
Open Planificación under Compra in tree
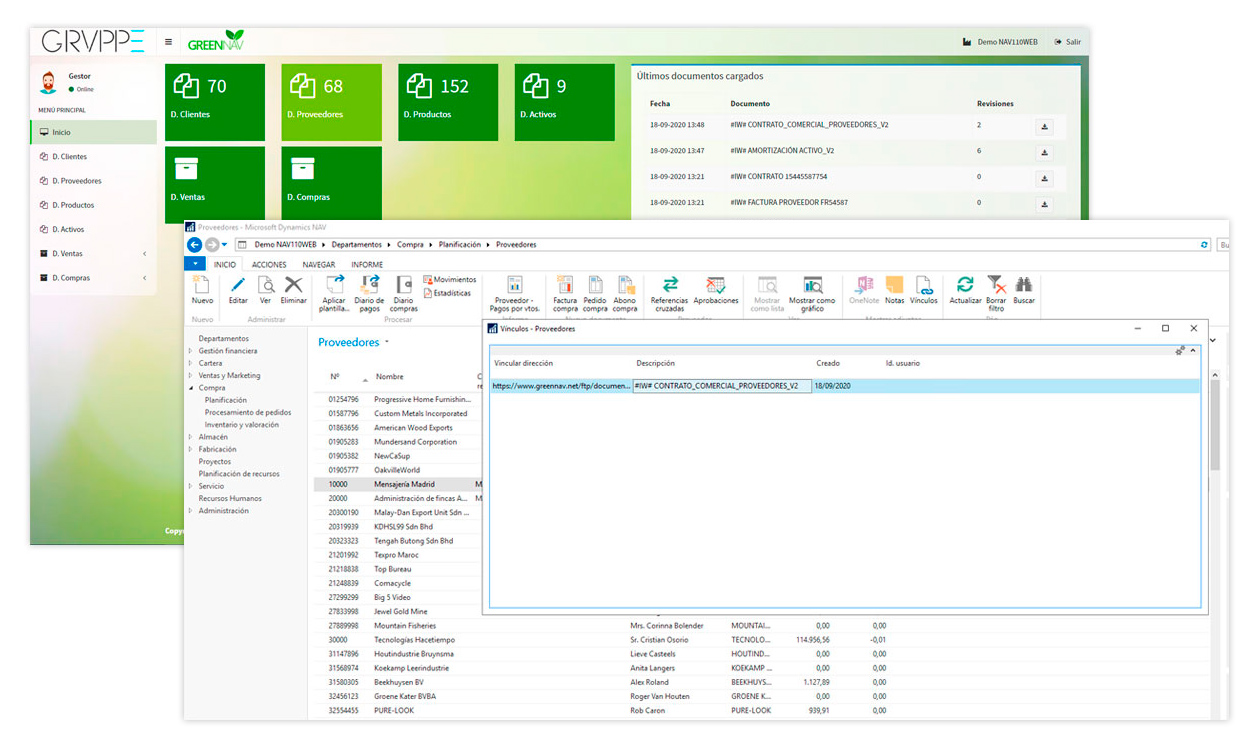[226, 400]
